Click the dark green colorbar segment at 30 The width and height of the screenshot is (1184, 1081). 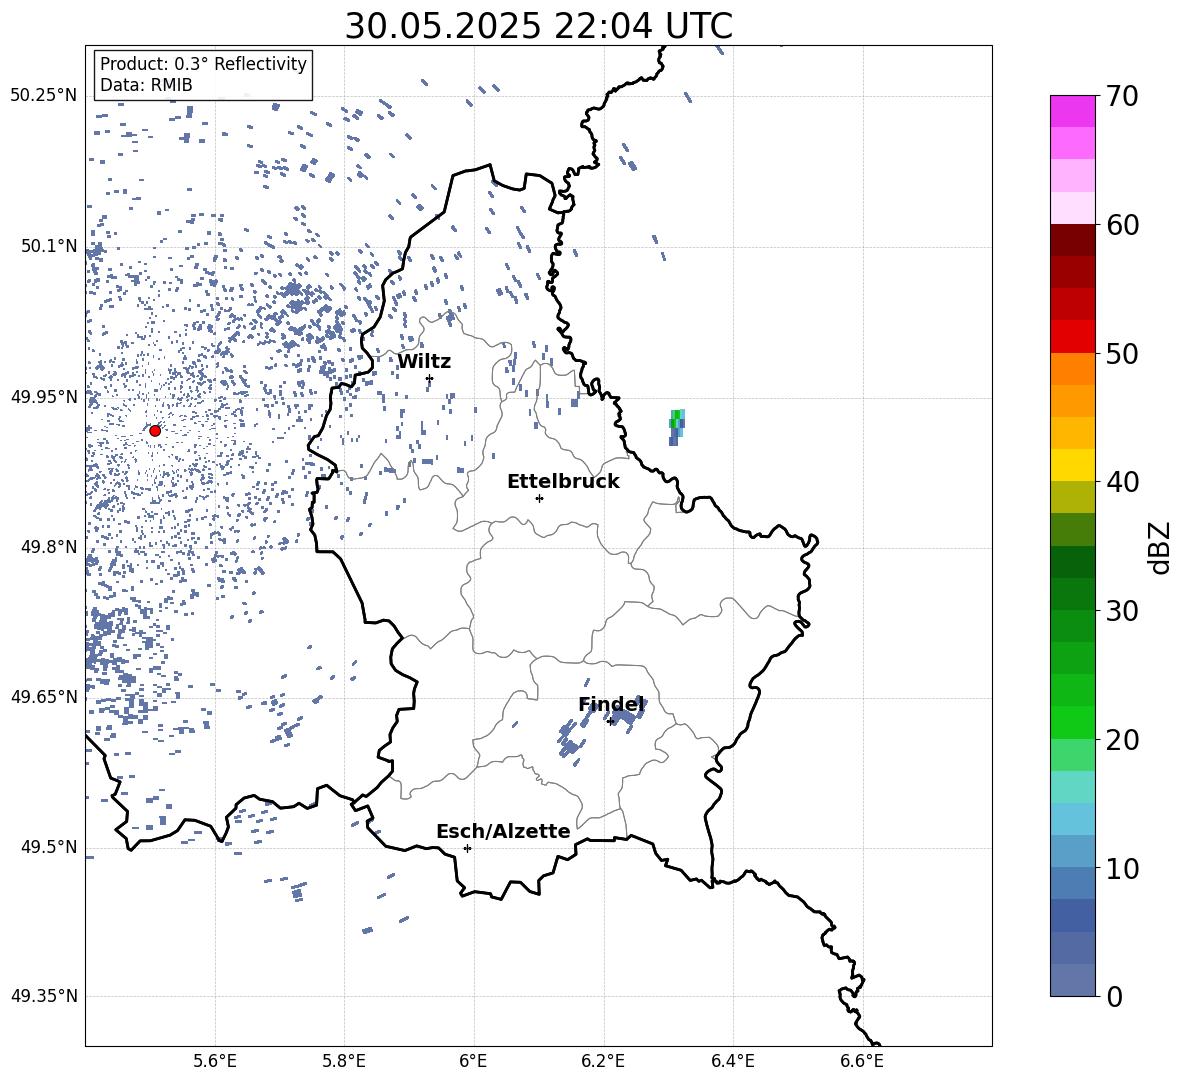click(1072, 594)
